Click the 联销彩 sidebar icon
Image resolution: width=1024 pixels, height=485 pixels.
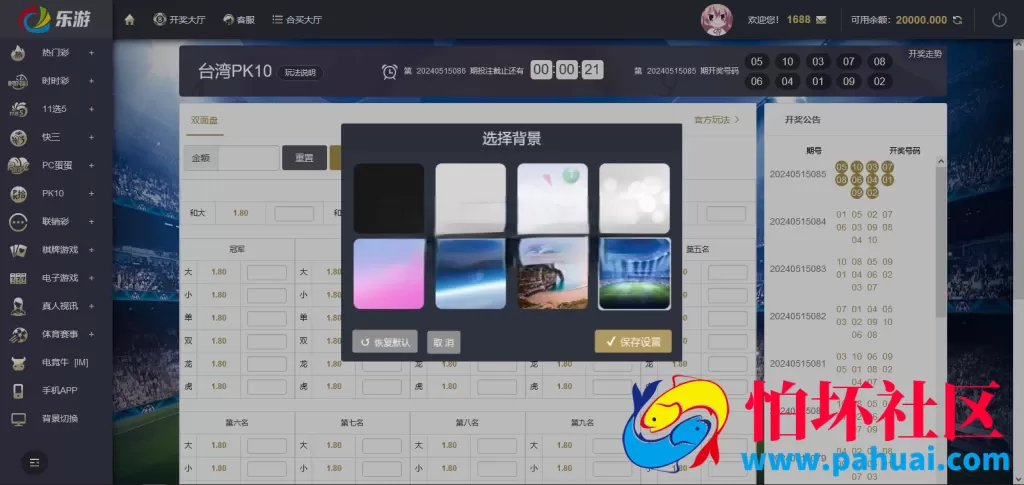click(x=18, y=221)
